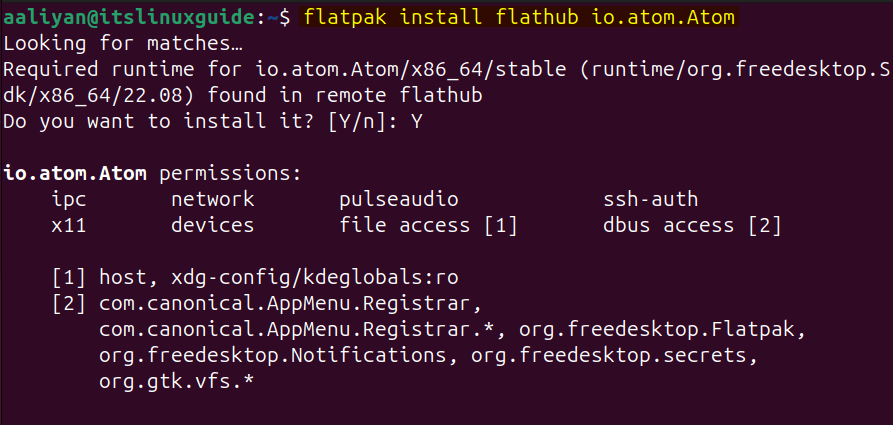893x425 pixels.
Task: Click the "org.freedesktop.secrets," text
Action: [615, 356]
